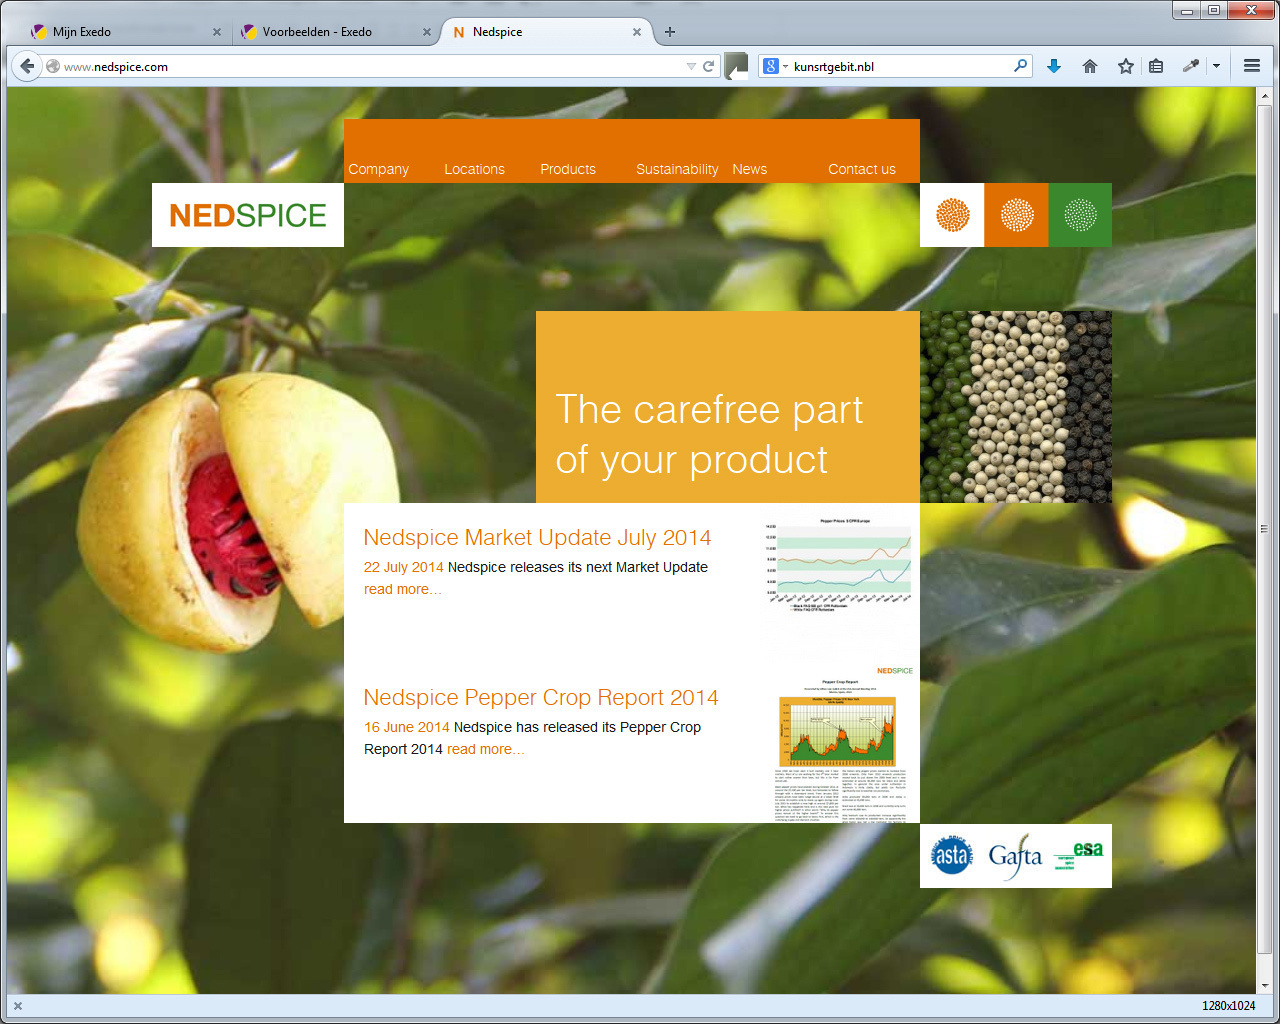
Task: Click the NEDSPICE logo
Action: (x=248, y=215)
